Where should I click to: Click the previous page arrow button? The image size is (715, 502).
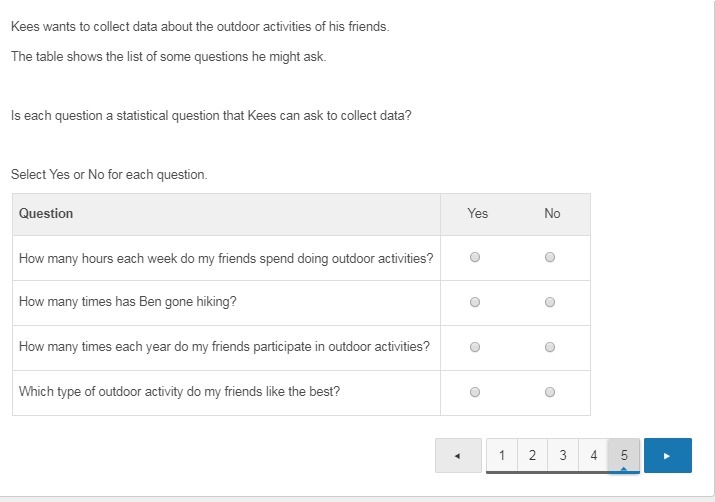458,456
